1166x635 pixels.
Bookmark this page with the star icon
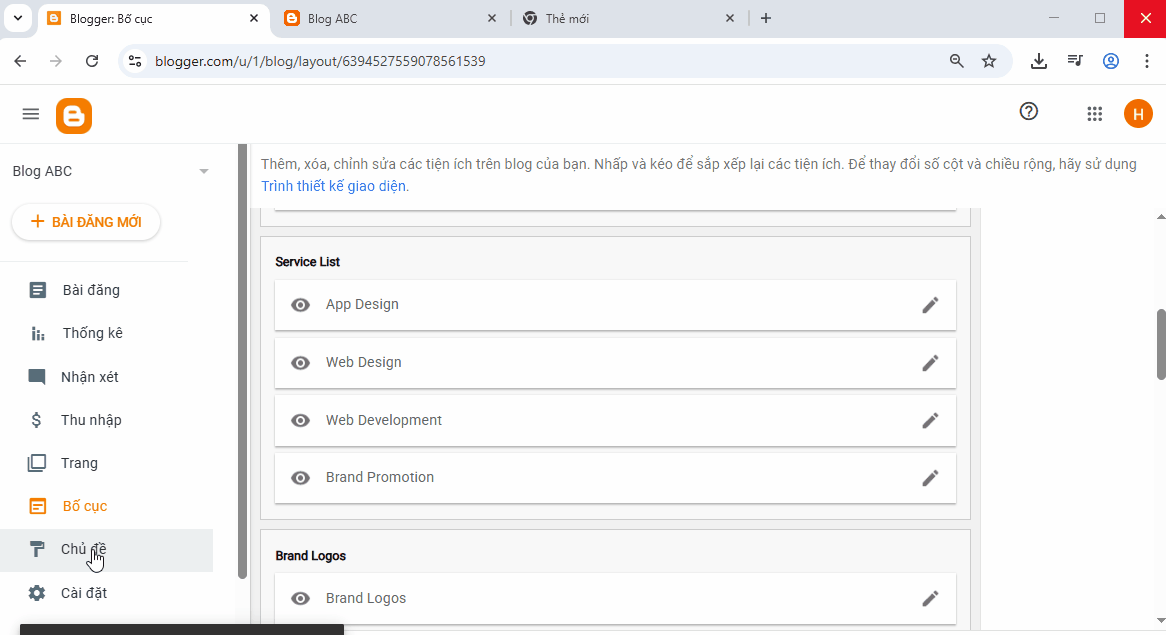click(x=989, y=61)
